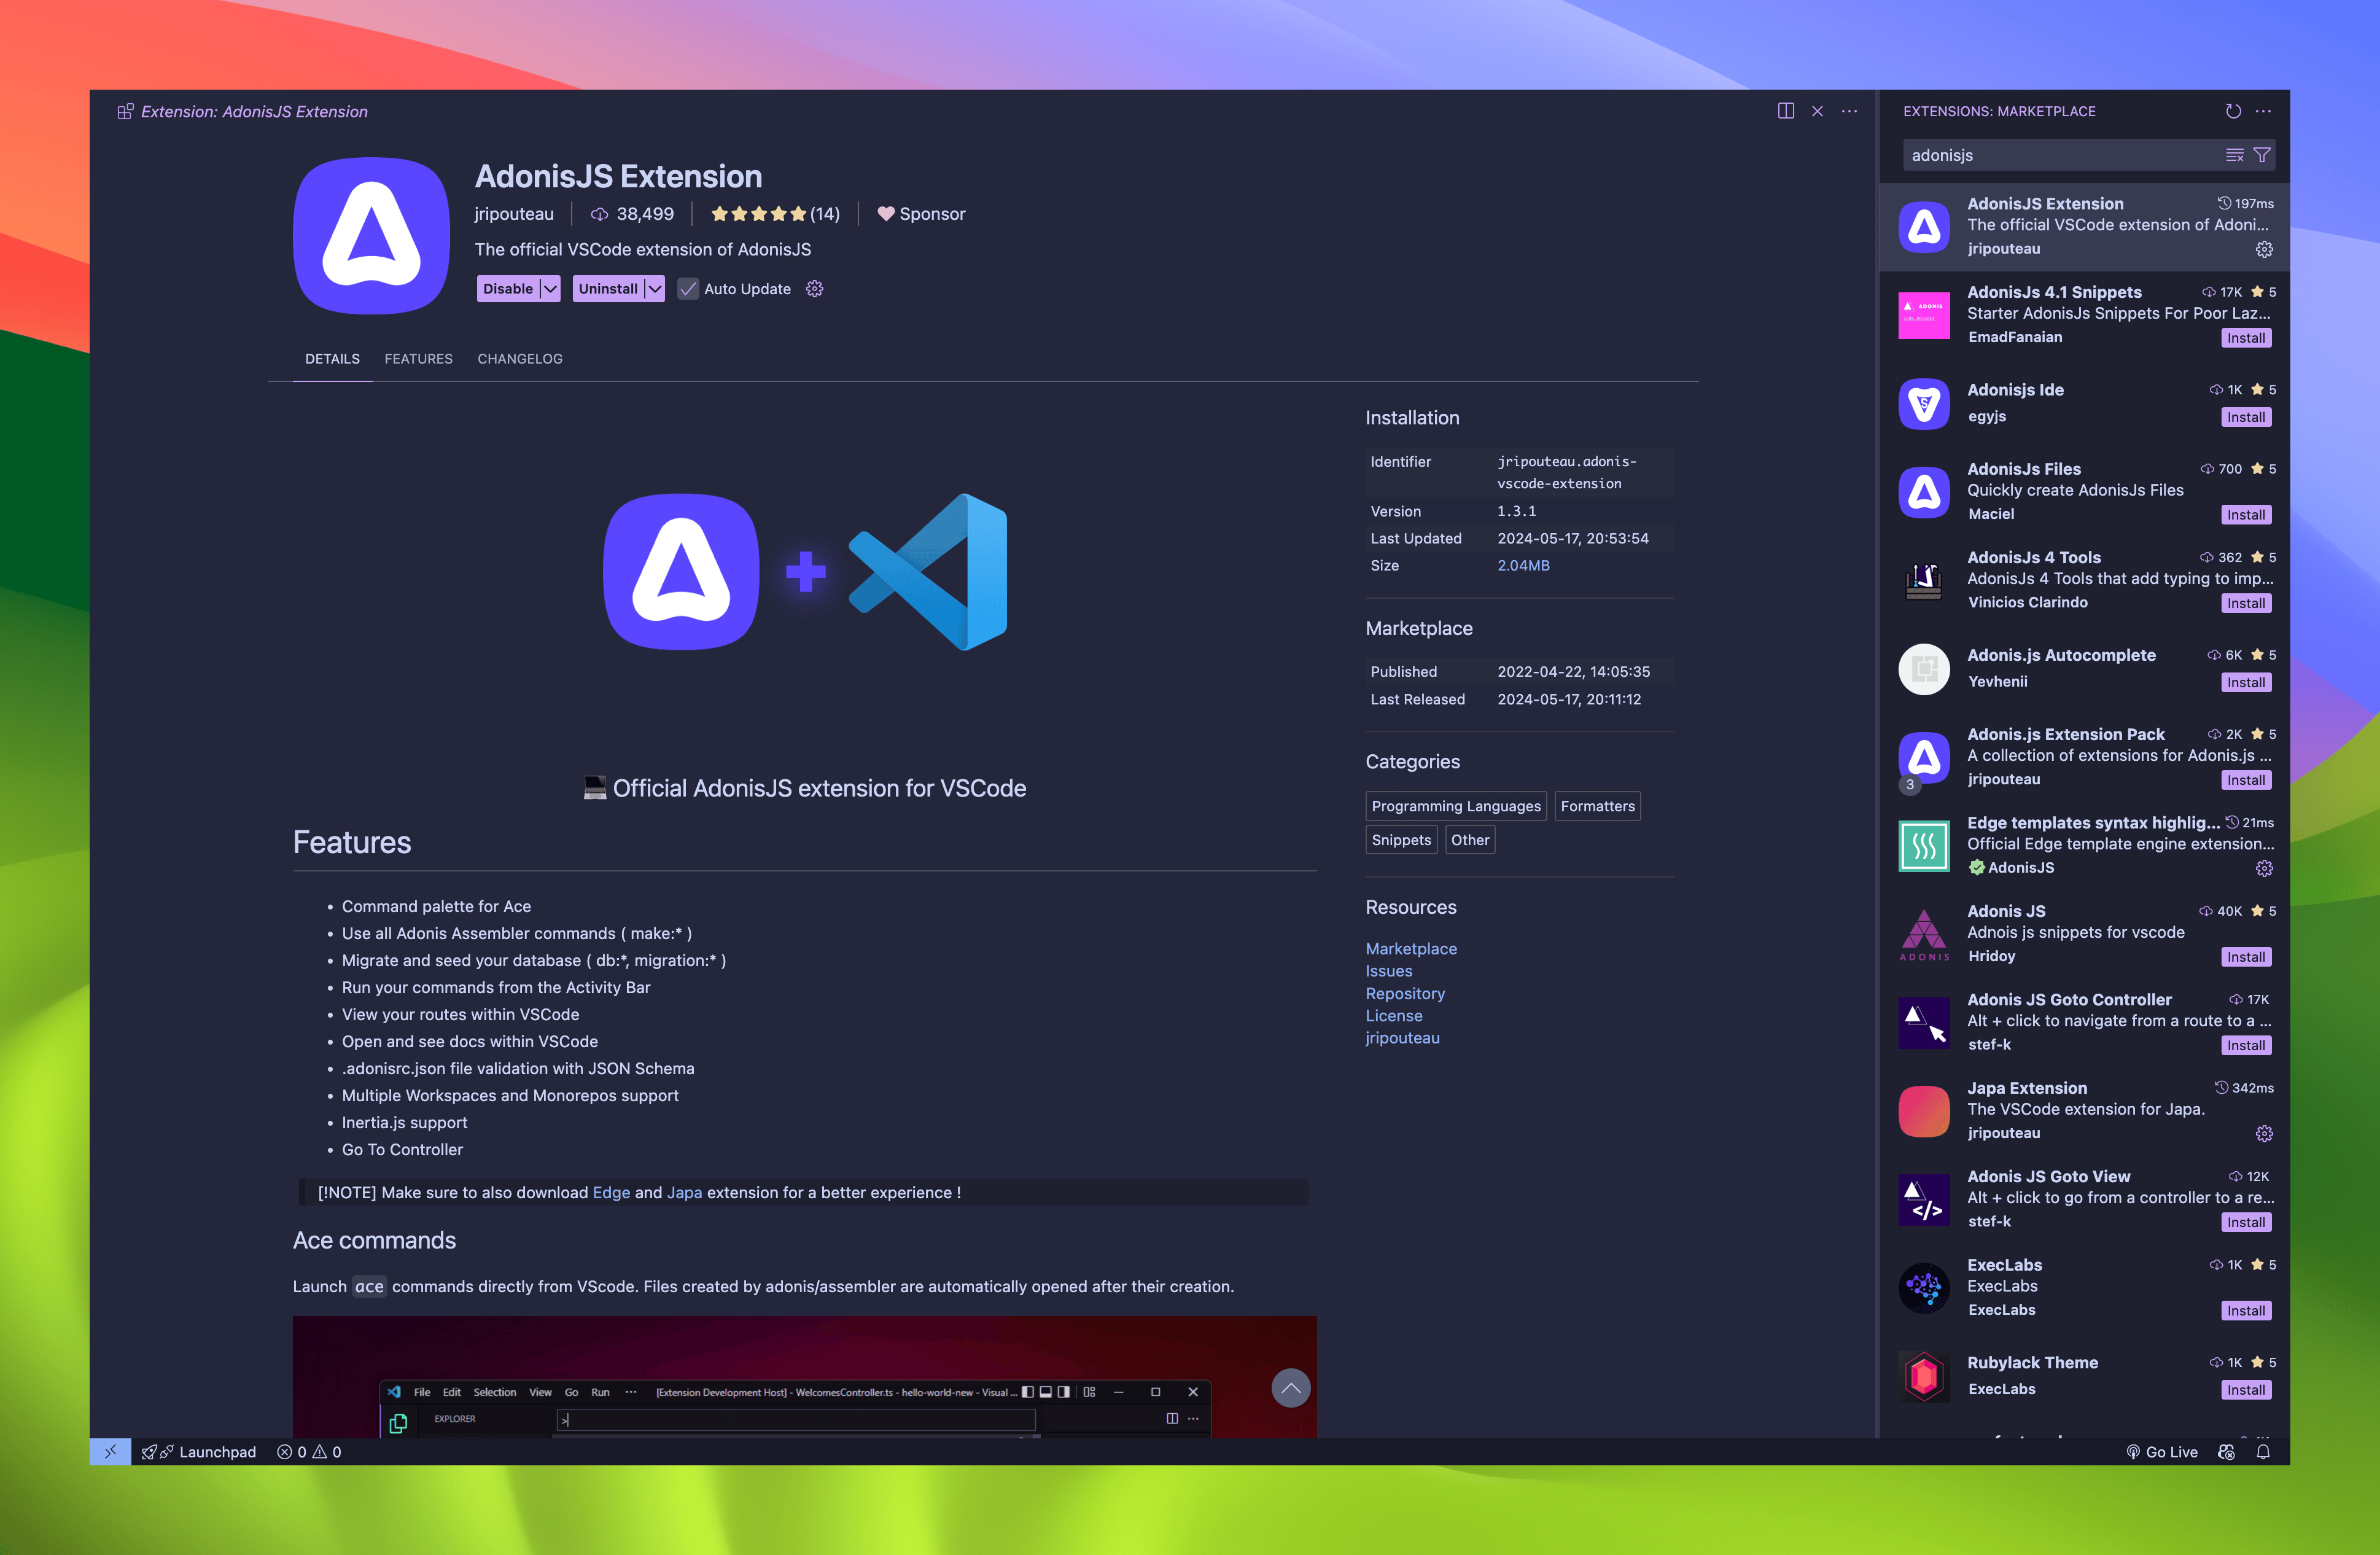Viewport: 2380px width, 1555px height.
Task: Click the large AdonisJS extension logo
Action: pyautogui.click(x=371, y=236)
